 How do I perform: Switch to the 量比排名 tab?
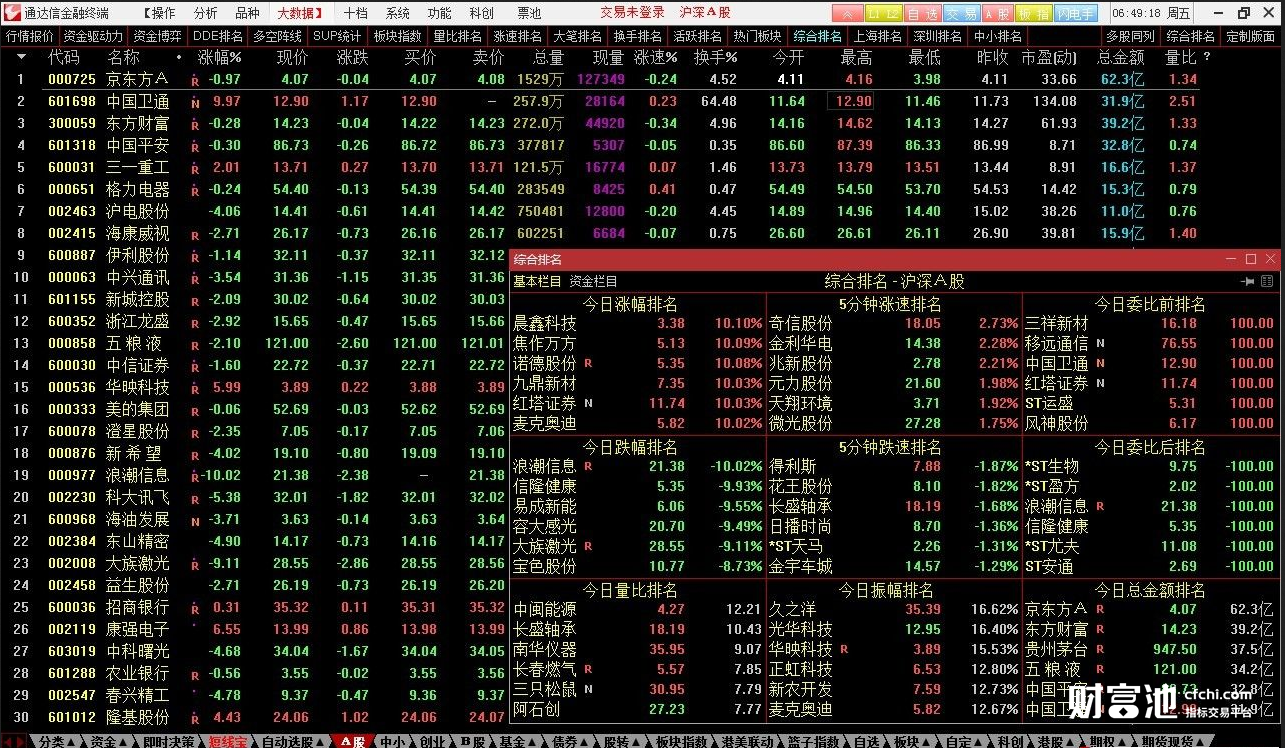458,36
